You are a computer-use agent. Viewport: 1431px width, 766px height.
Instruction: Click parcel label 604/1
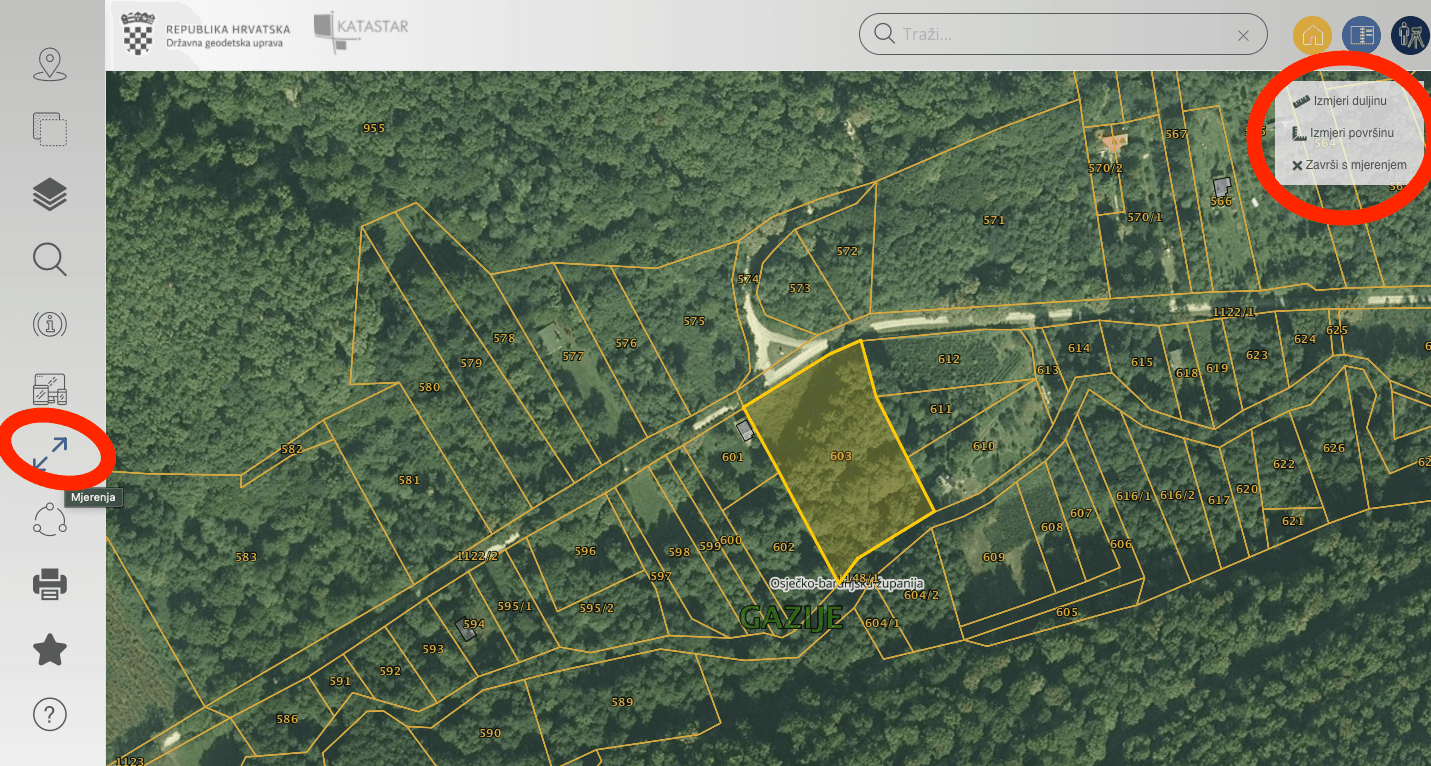click(883, 623)
